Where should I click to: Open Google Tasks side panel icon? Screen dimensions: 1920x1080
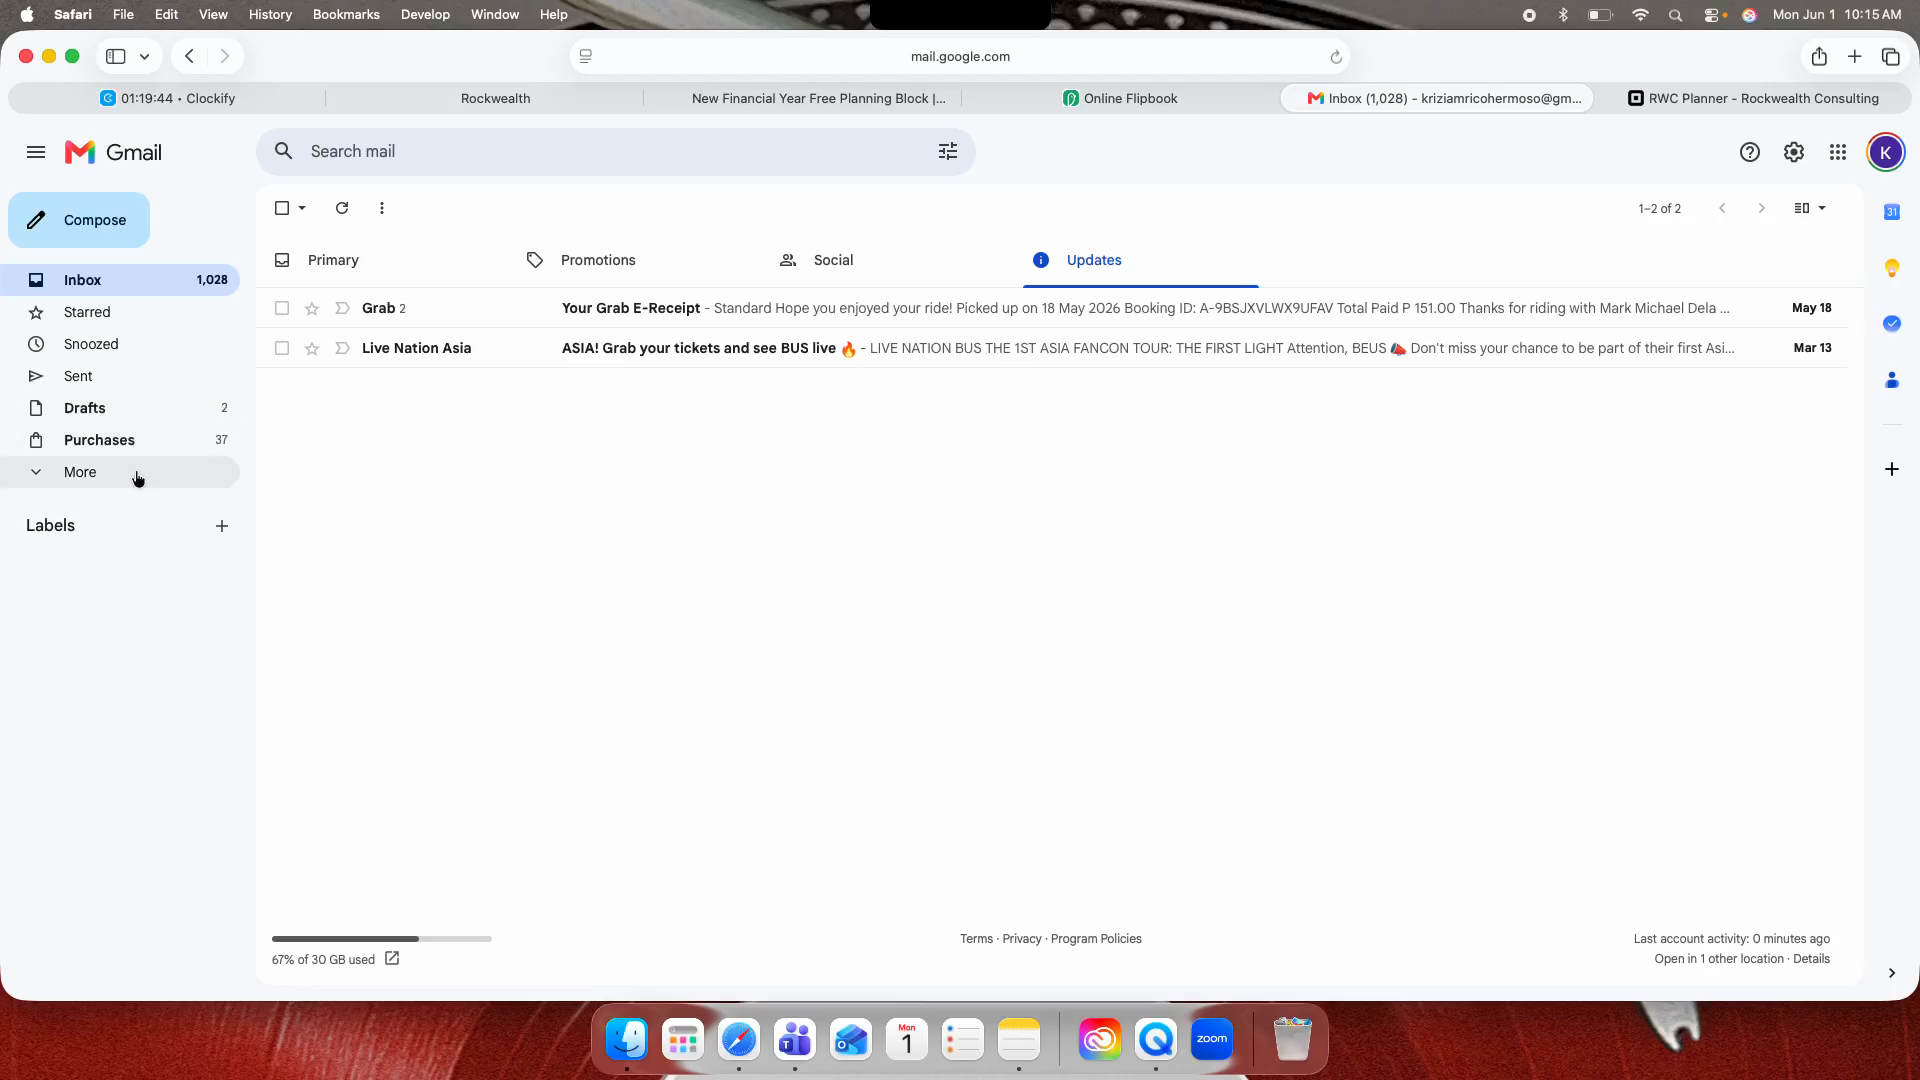click(1891, 324)
